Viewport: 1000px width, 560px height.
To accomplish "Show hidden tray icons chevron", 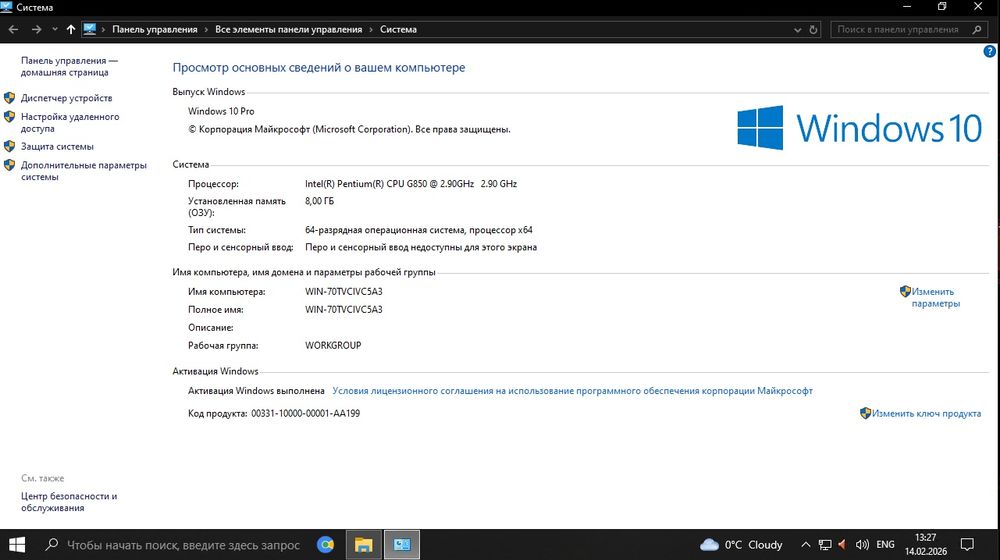I will (x=805, y=545).
